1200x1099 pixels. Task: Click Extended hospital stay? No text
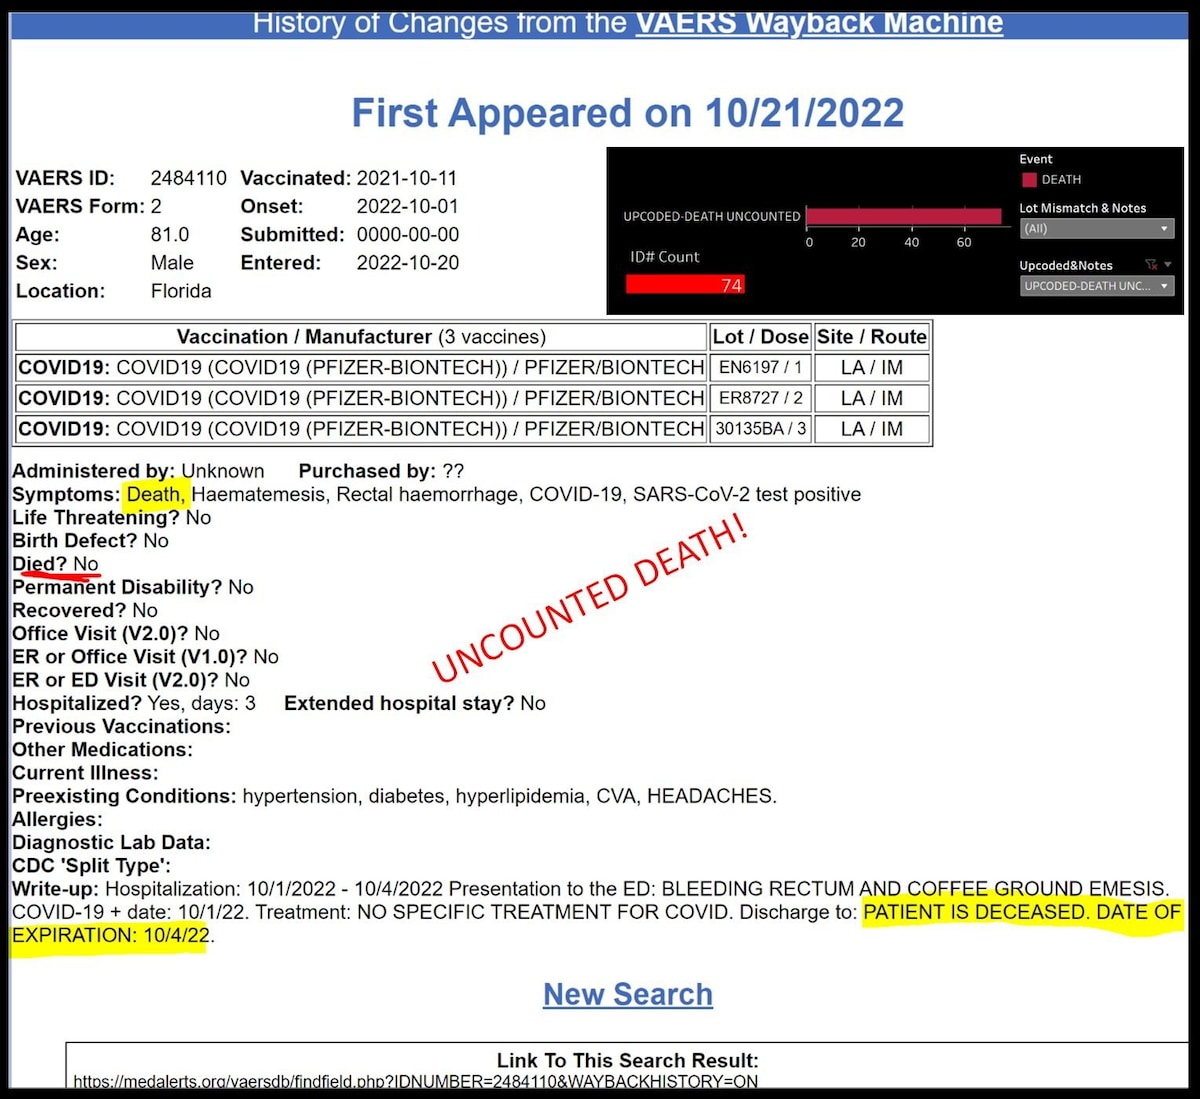point(415,703)
